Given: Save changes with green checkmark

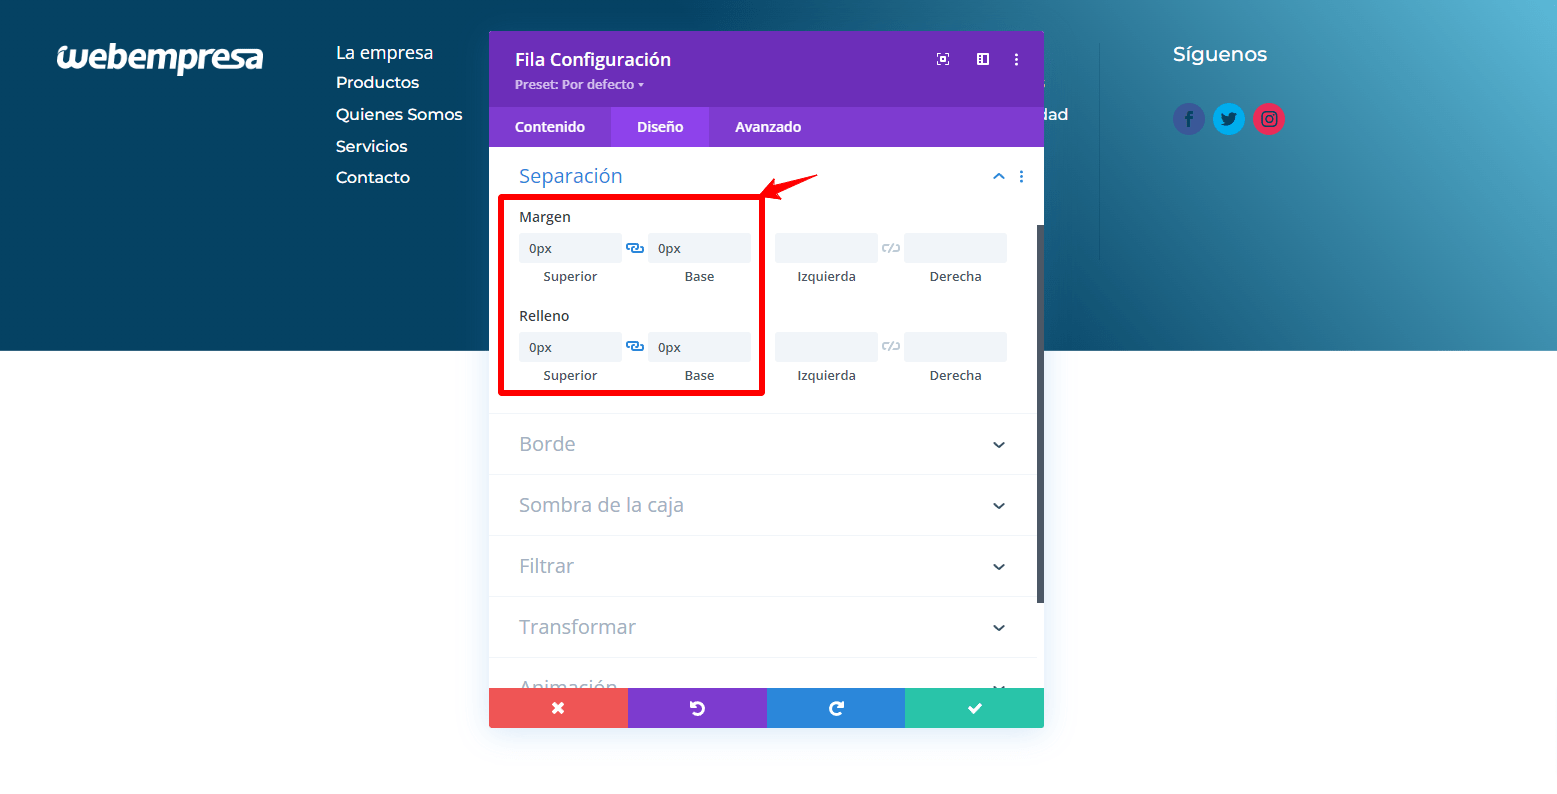Looking at the screenshot, I should coord(974,708).
